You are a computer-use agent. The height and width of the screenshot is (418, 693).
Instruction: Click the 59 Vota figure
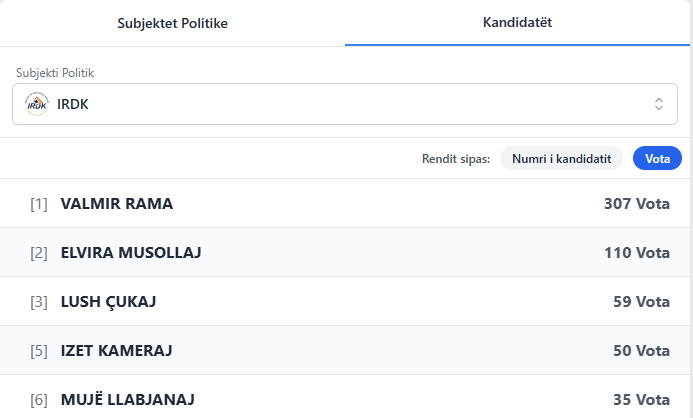(641, 302)
